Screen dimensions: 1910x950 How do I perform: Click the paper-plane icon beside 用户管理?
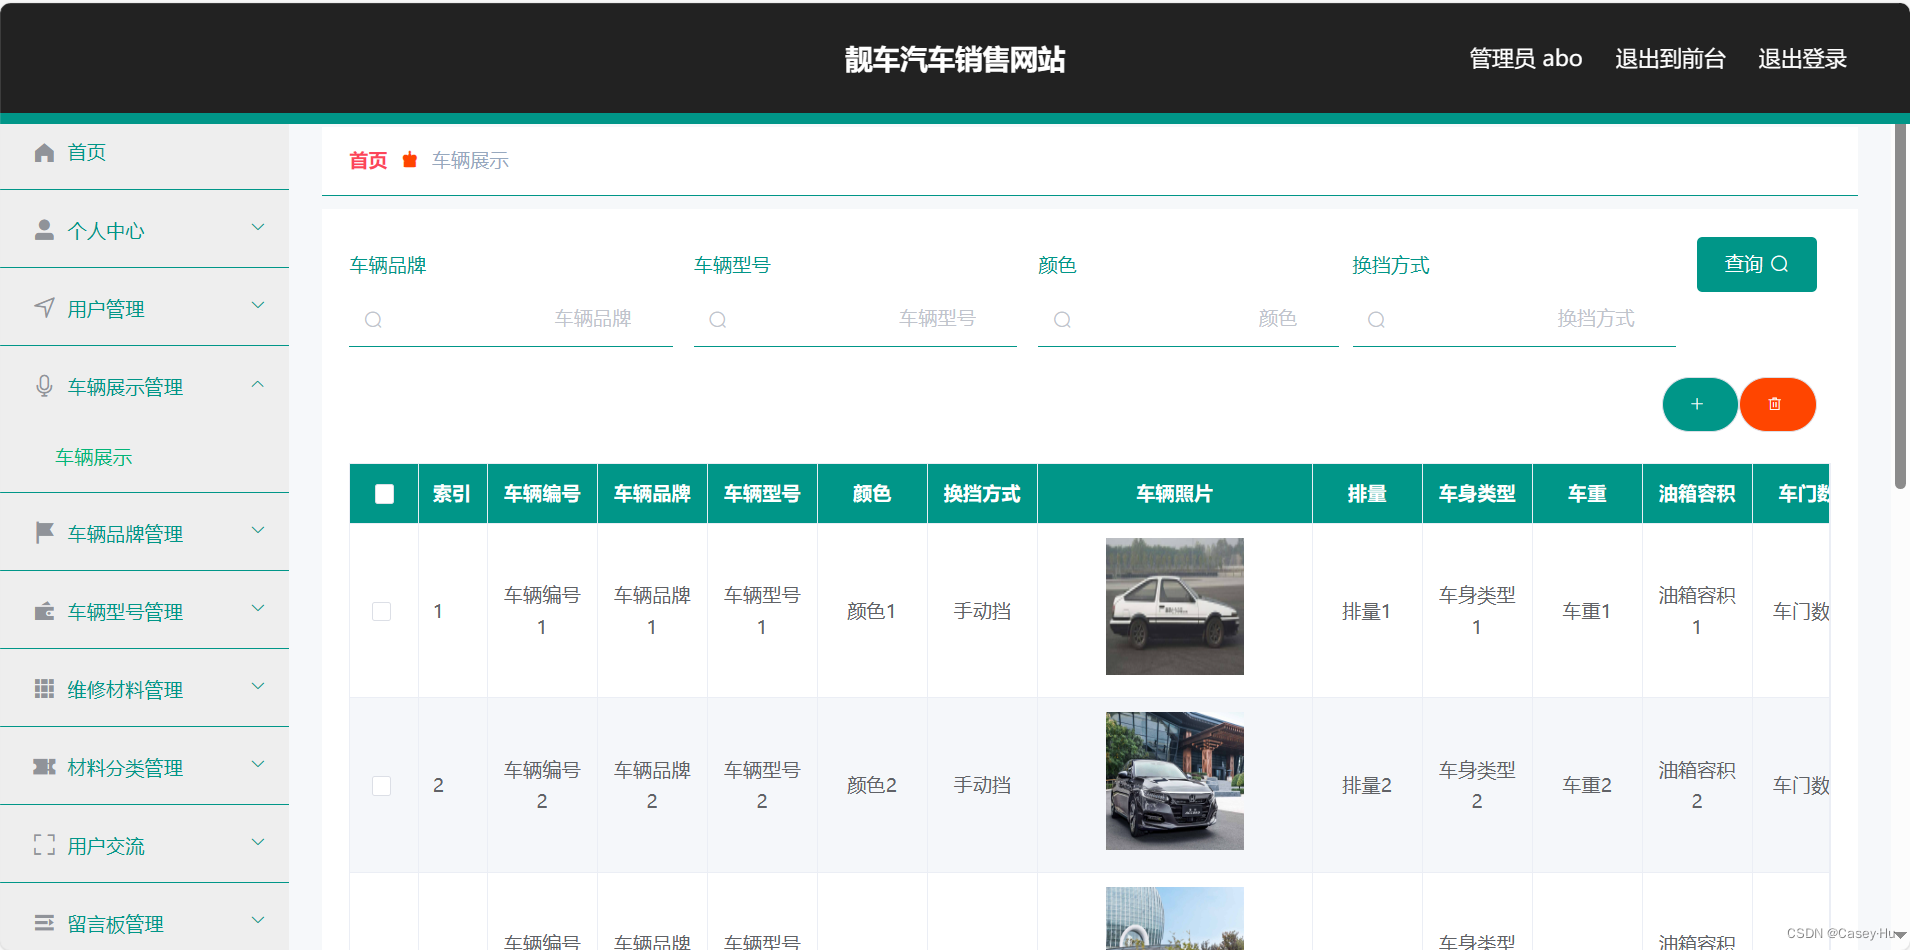(44, 308)
